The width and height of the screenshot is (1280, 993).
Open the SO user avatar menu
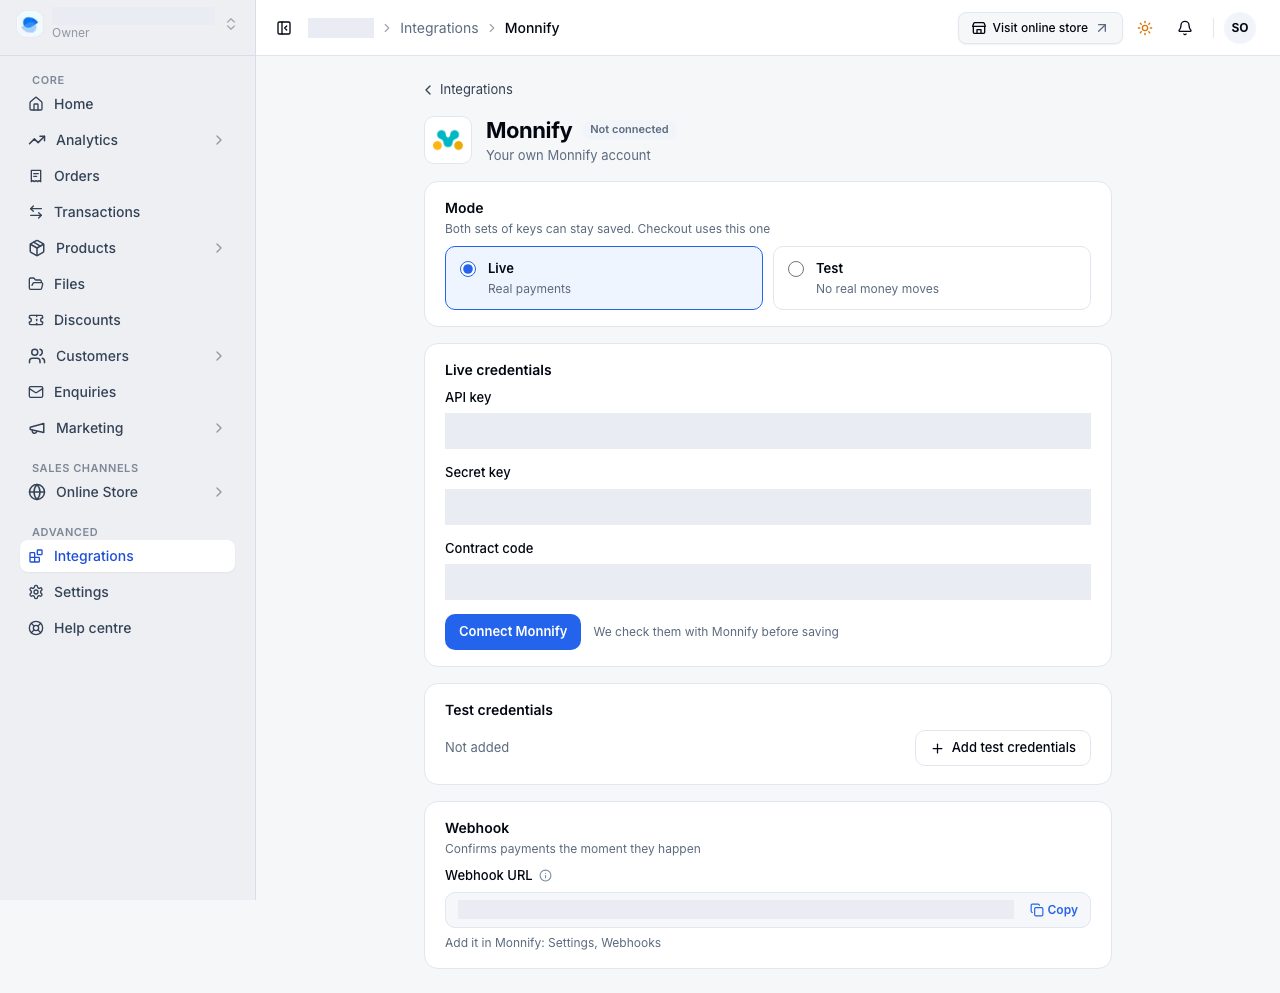(x=1240, y=28)
